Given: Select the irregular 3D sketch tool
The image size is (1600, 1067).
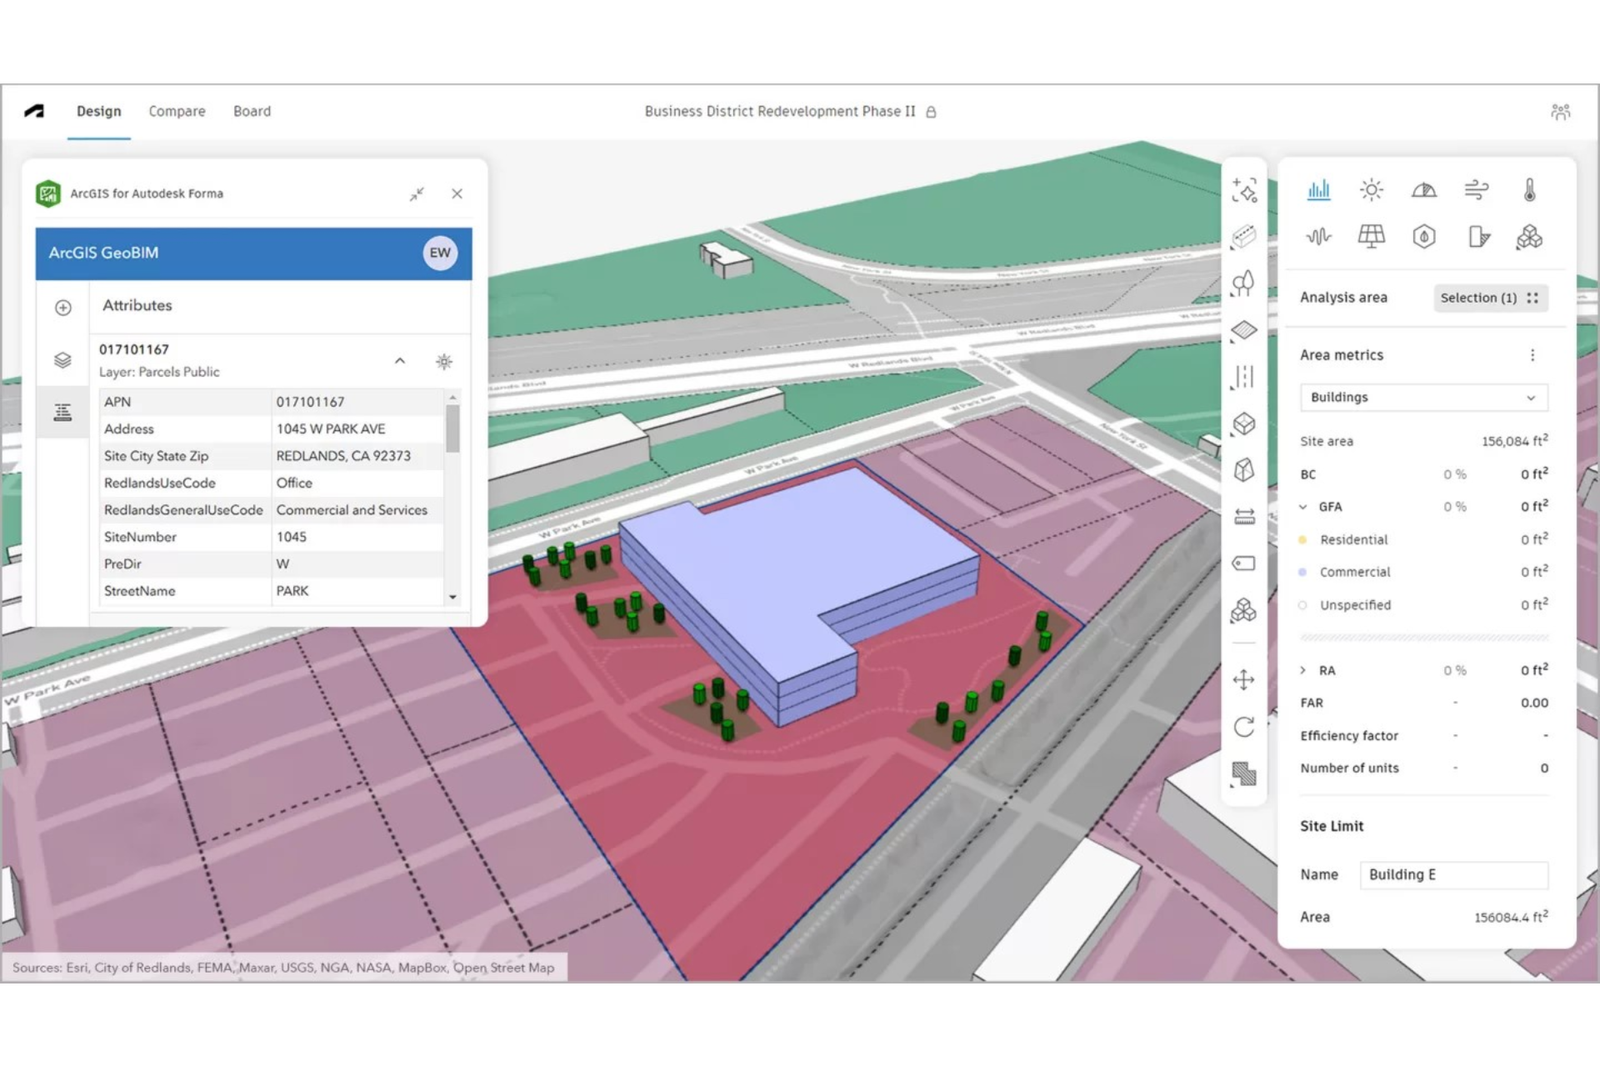Looking at the screenshot, I should [x=1244, y=470].
